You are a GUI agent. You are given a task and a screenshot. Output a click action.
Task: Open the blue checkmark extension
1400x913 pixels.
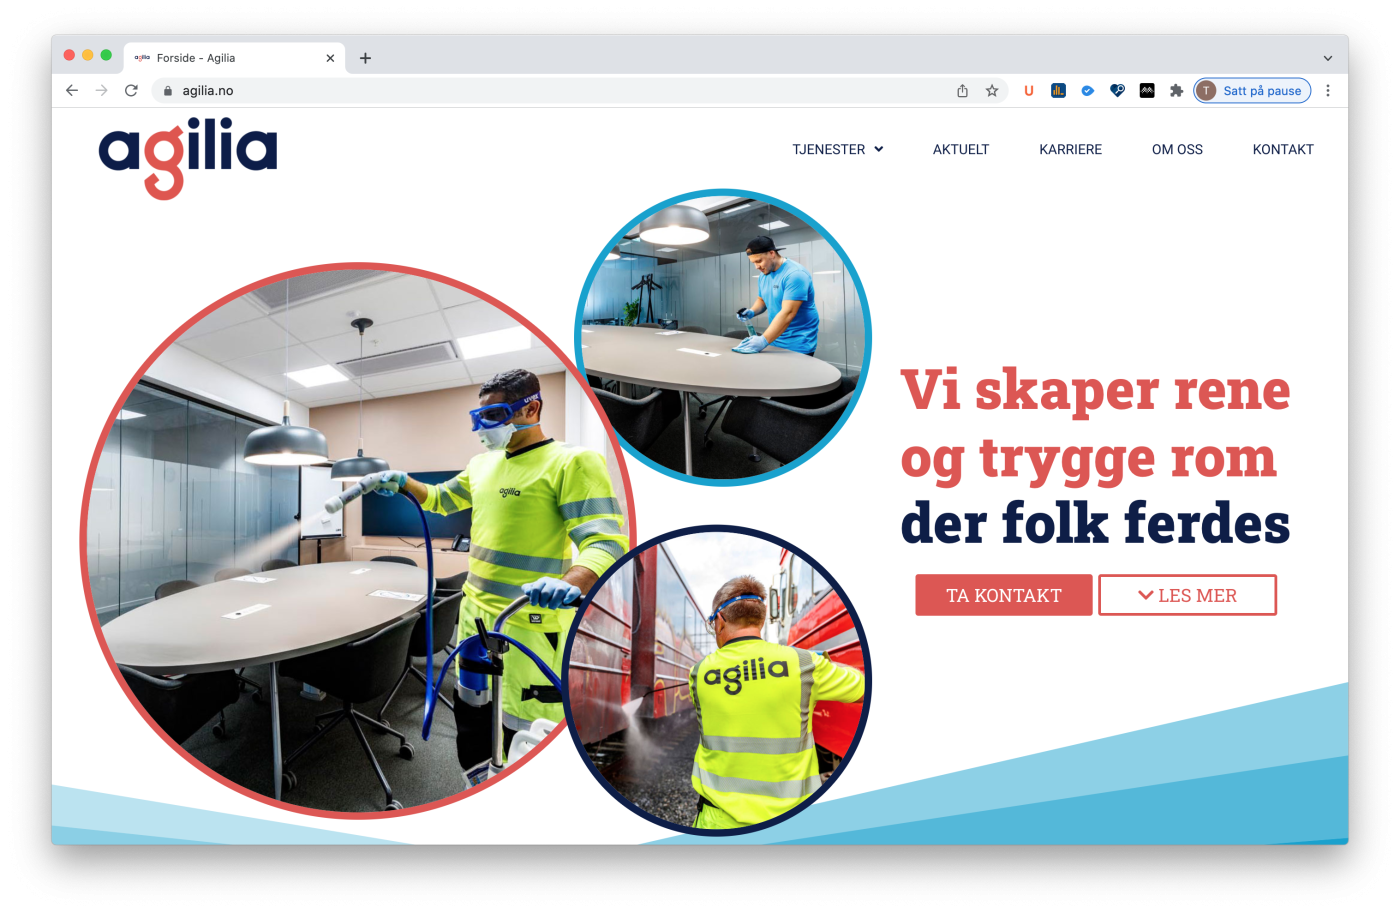(x=1088, y=90)
